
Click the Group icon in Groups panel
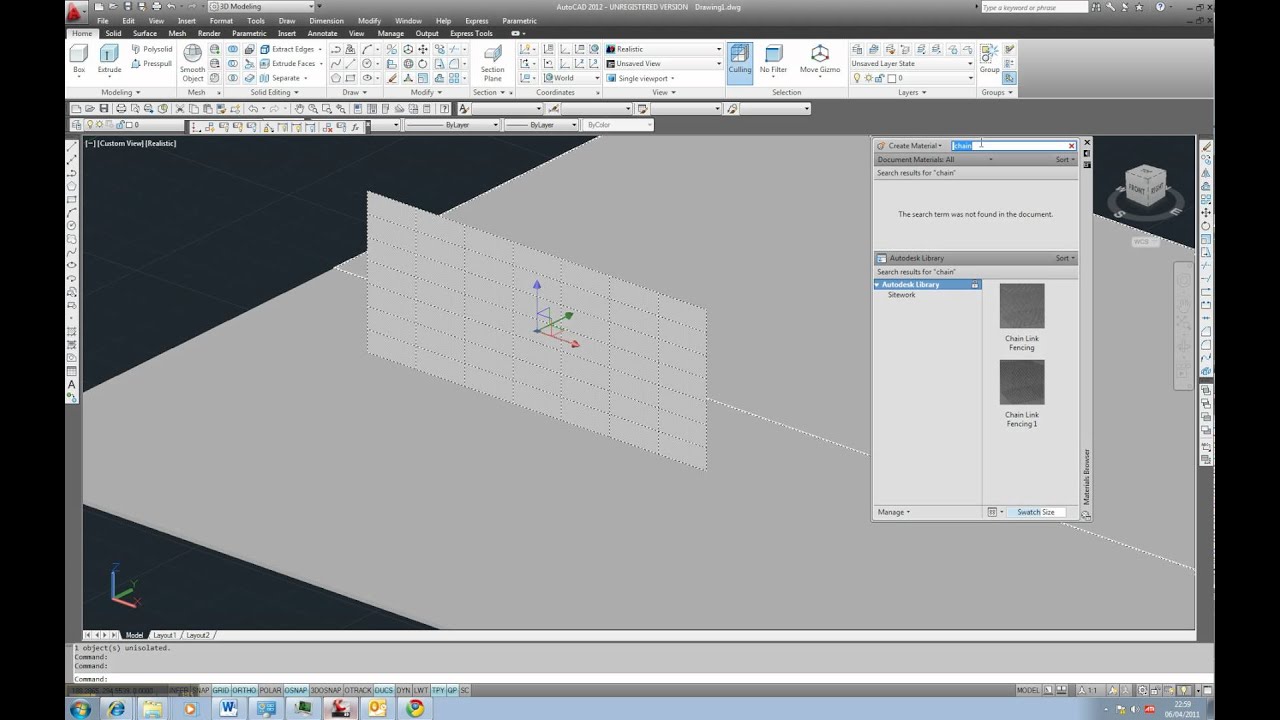(x=989, y=58)
